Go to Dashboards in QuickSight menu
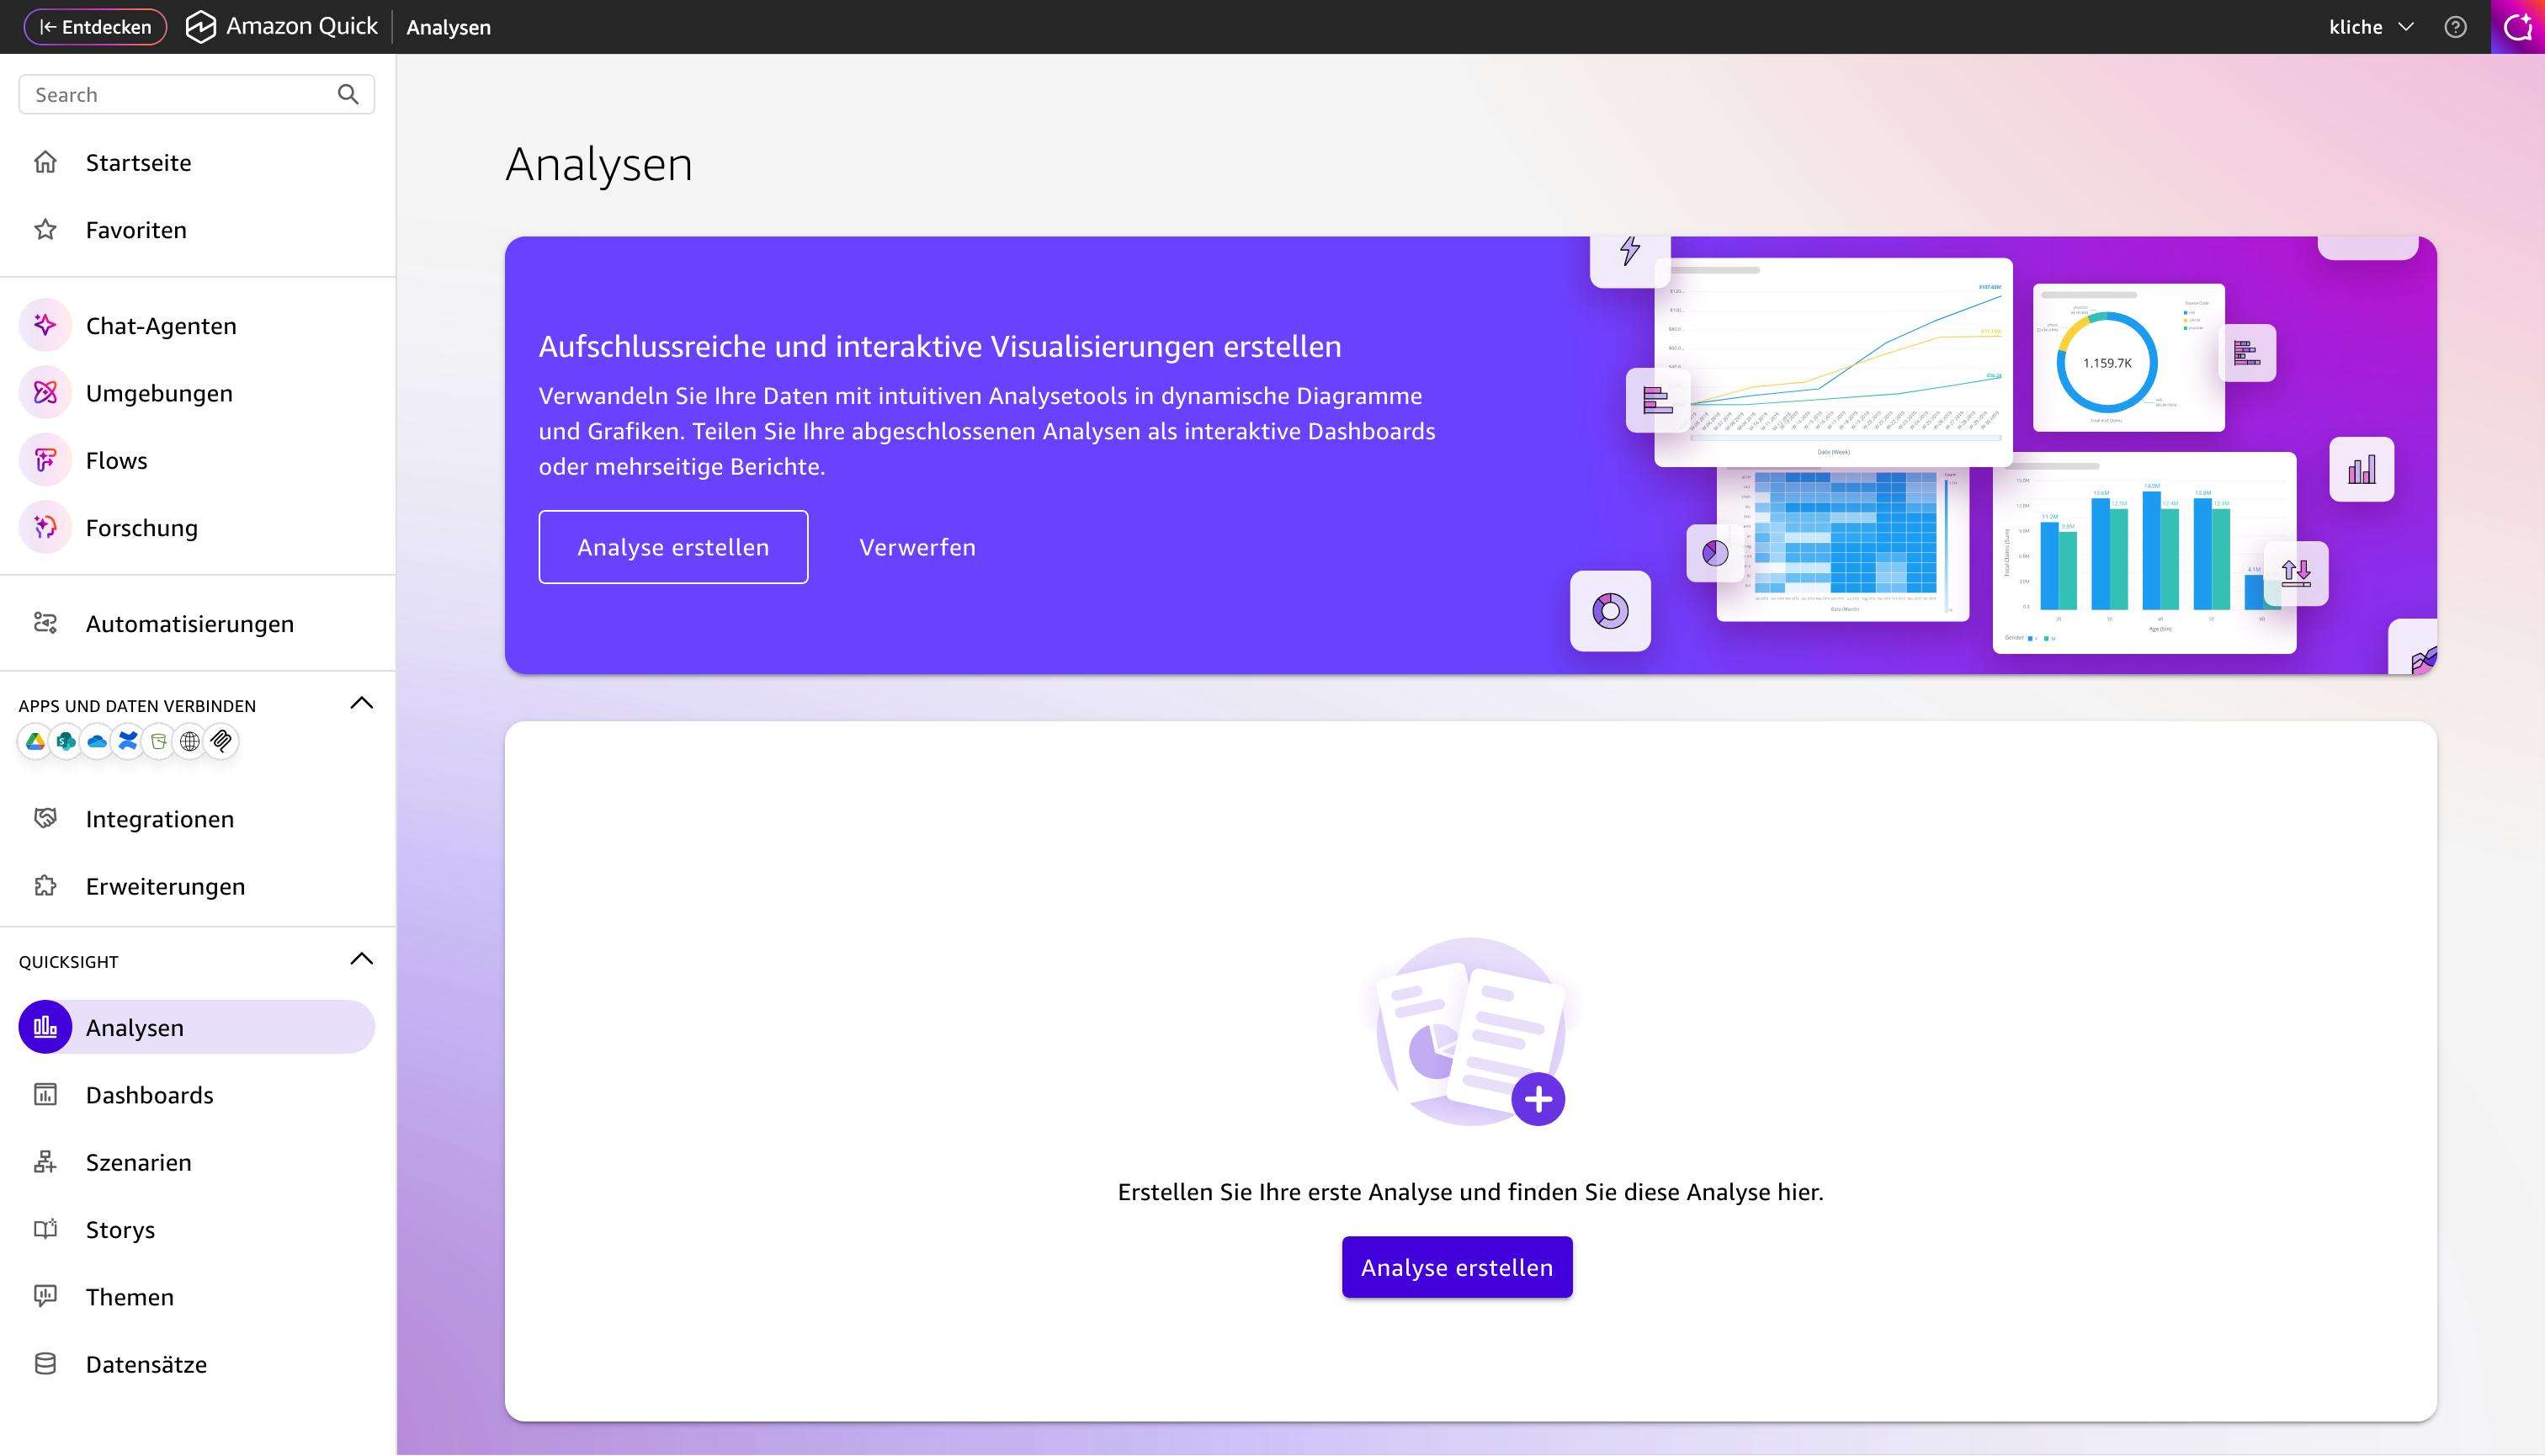 coord(149,1095)
